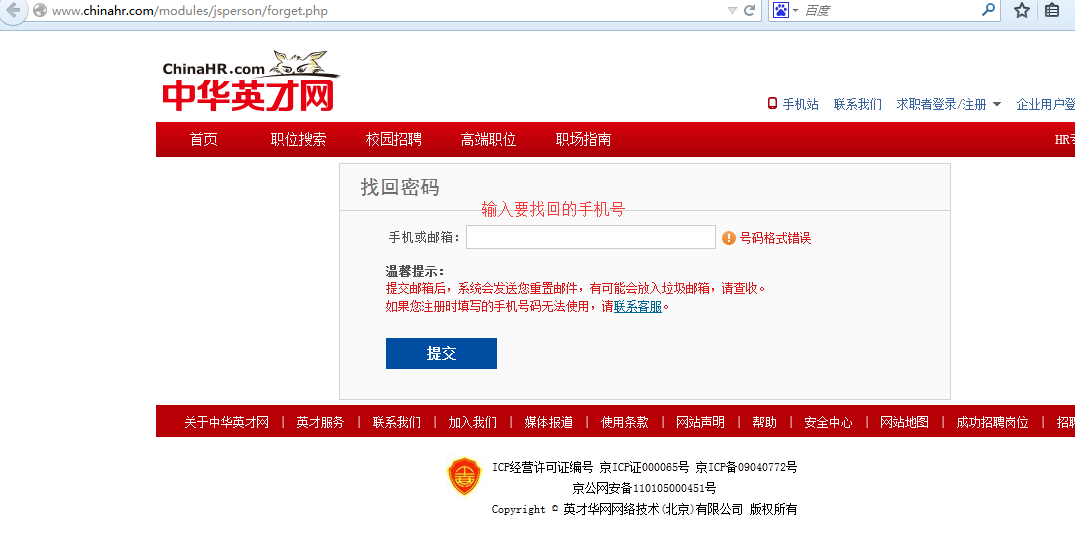Open 高端职位 in the navigation bar

(x=488, y=140)
